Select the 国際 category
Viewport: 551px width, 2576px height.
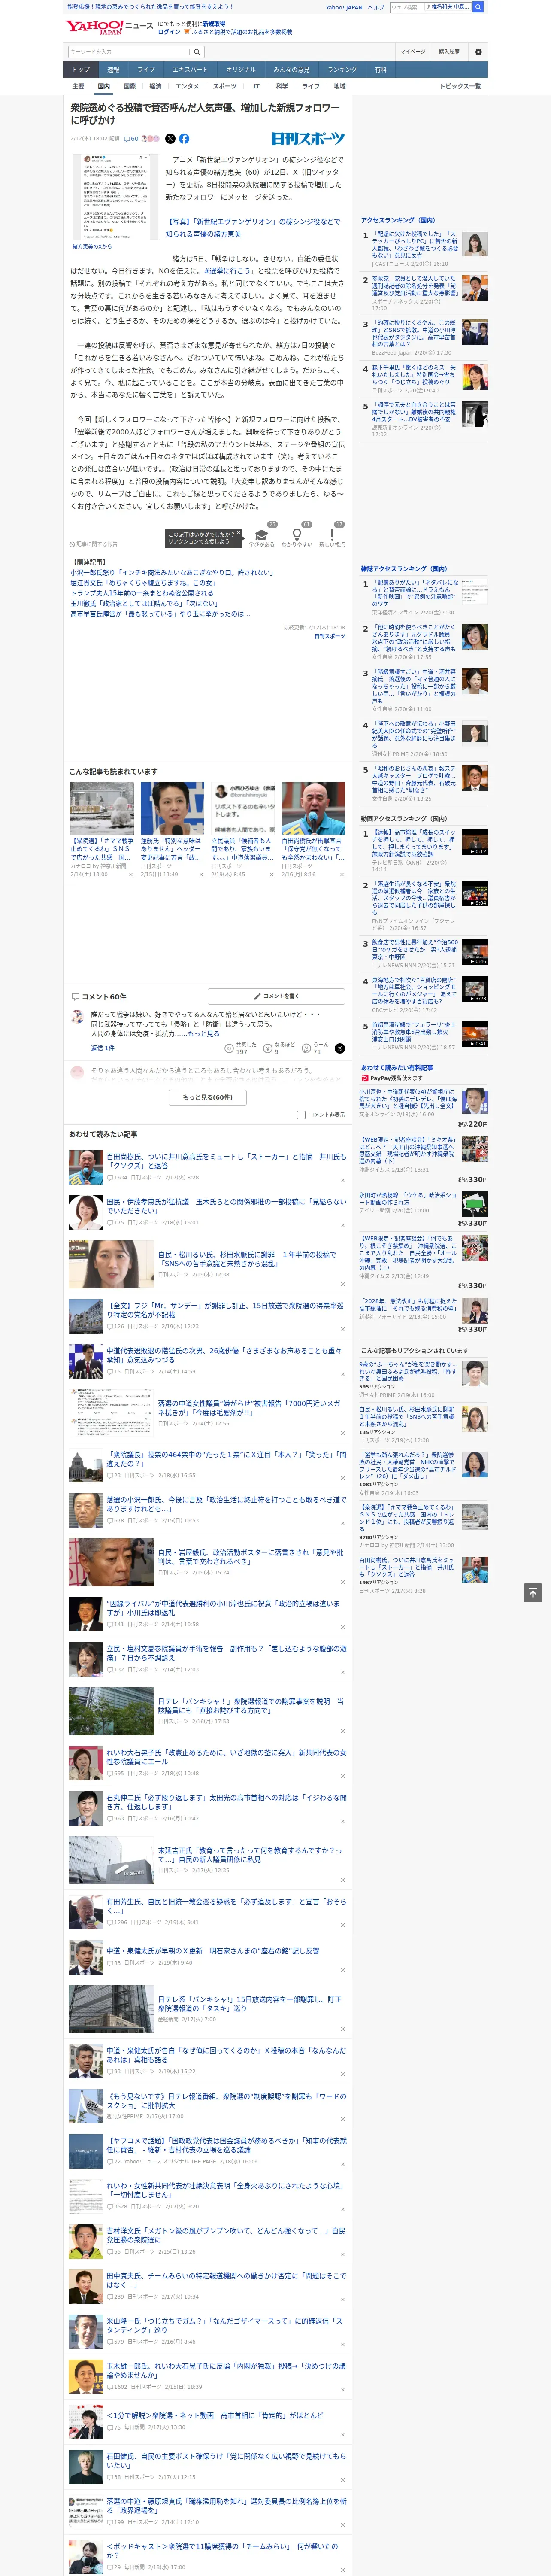click(129, 87)
